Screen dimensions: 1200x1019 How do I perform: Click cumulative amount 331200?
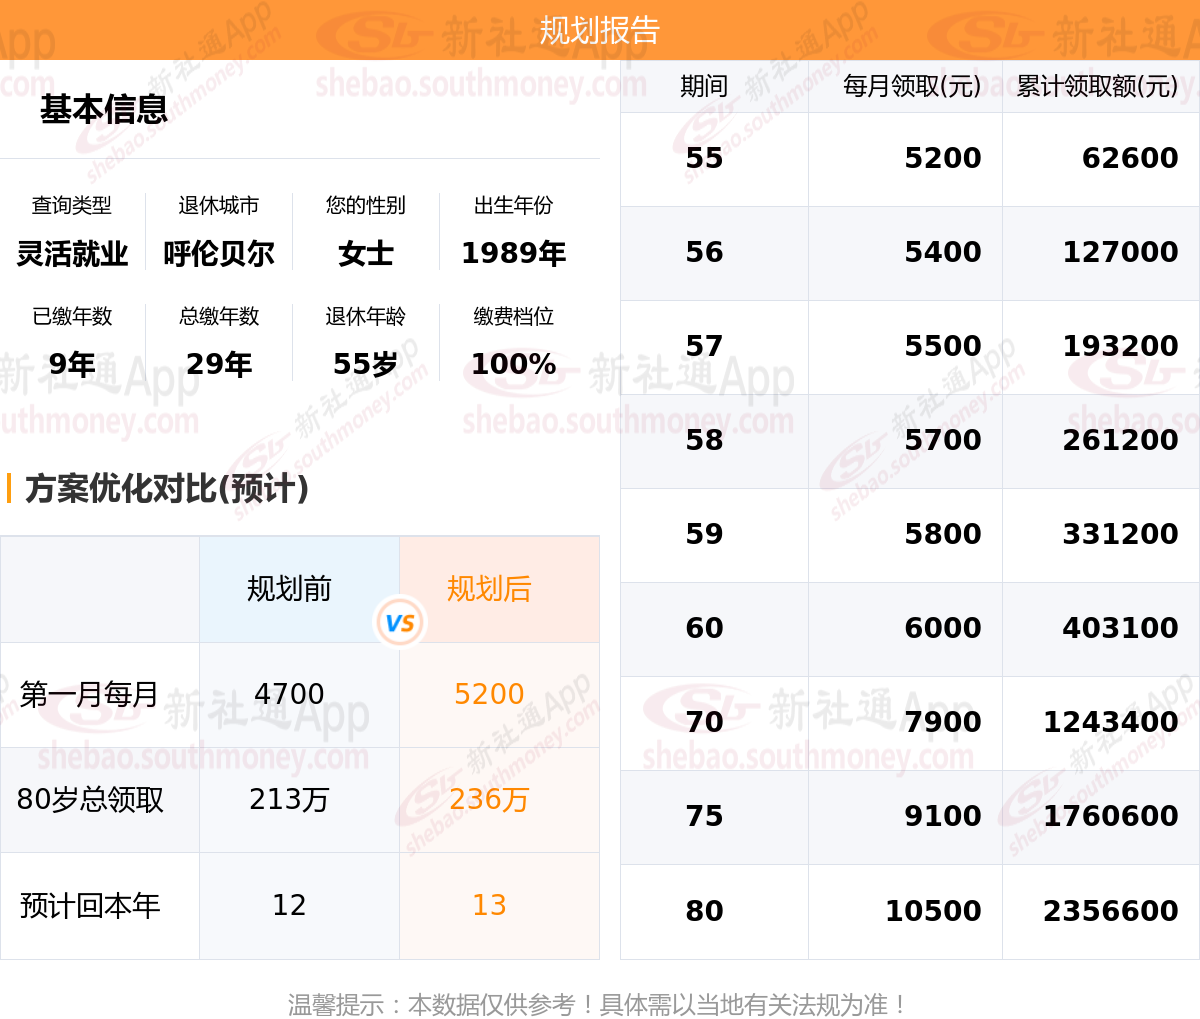1120,534
